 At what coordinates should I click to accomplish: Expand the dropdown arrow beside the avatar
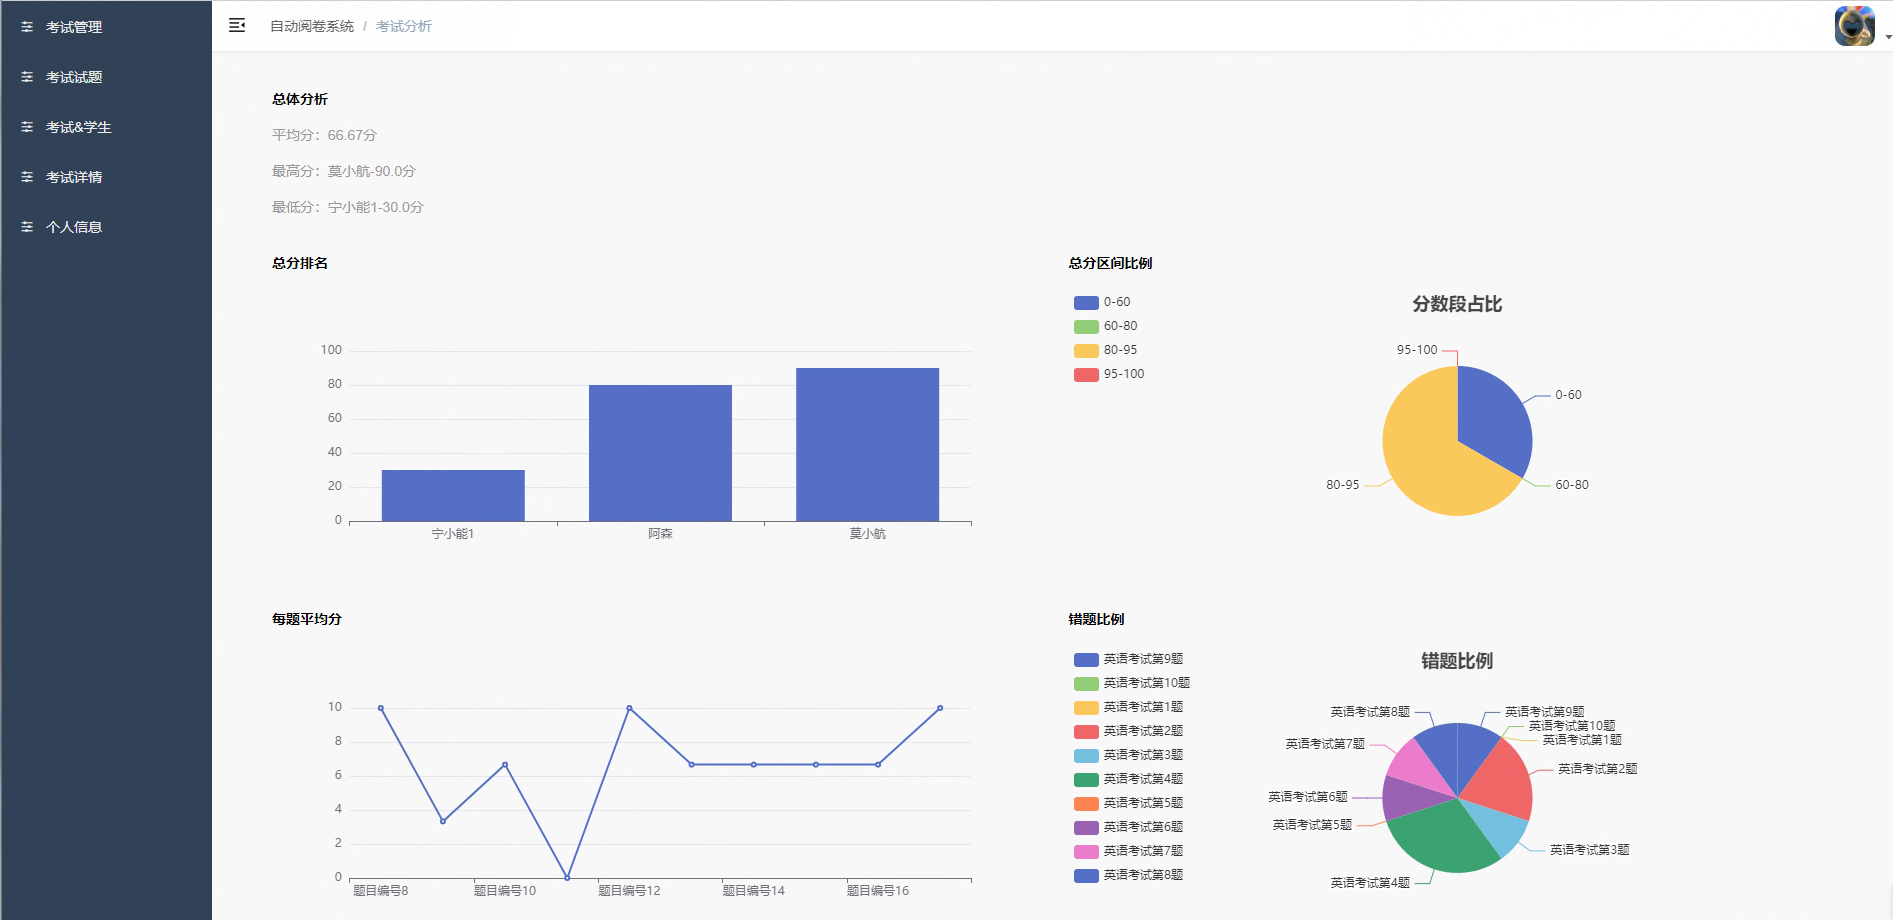click(1887, 37)
